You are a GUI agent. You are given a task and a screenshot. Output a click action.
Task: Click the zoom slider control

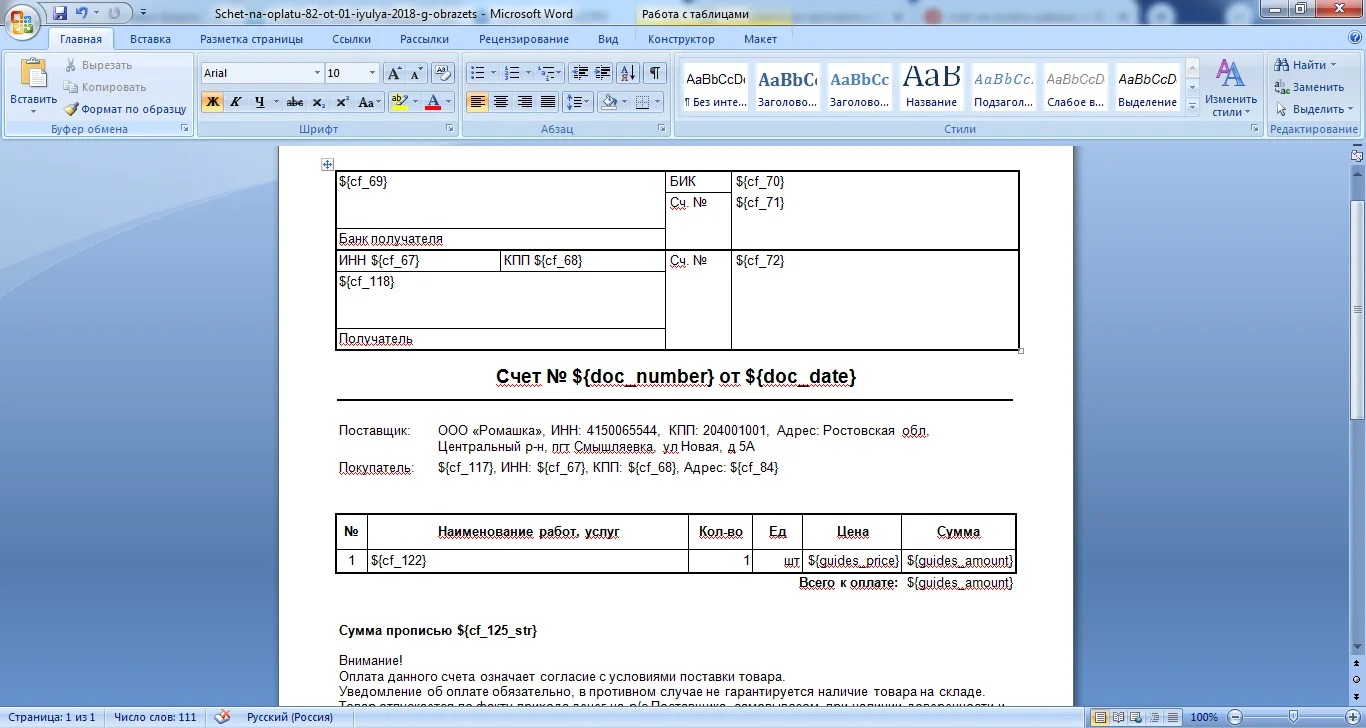tap(1291, 717)
